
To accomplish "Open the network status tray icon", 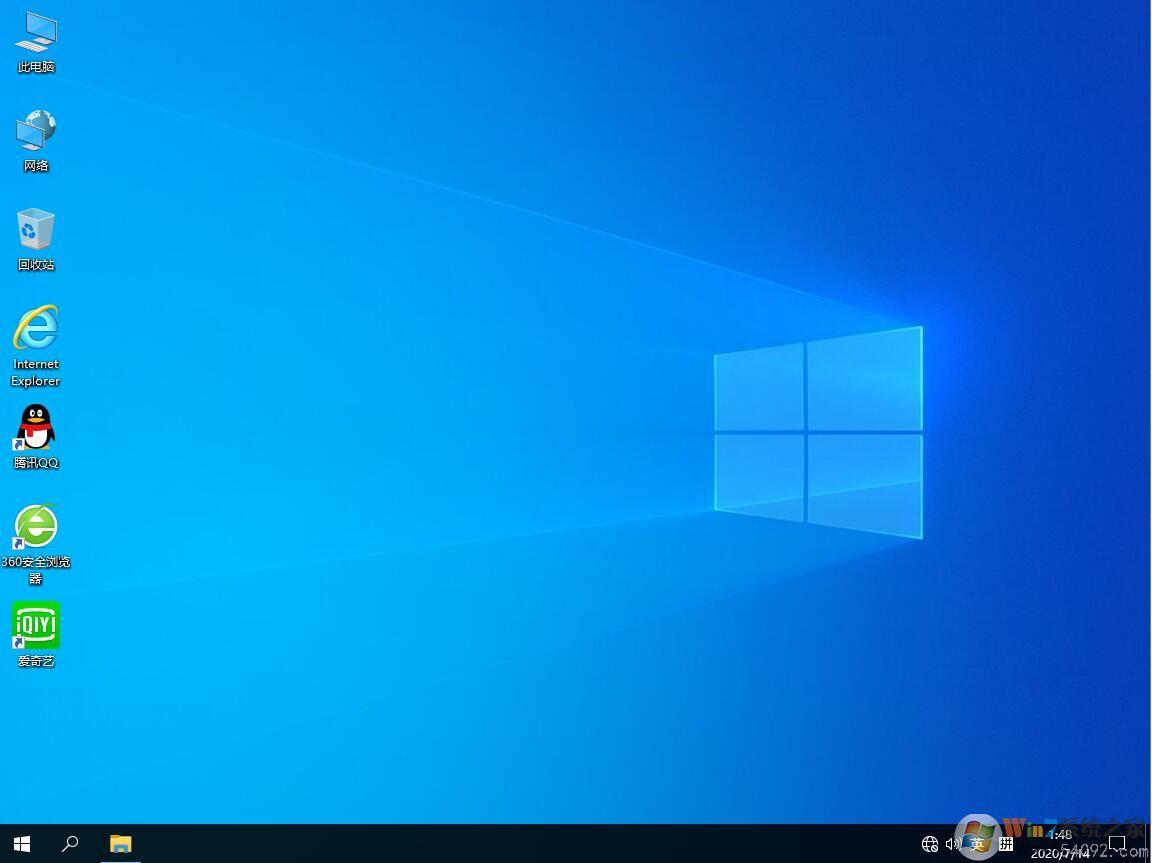I will pos(930,844).
